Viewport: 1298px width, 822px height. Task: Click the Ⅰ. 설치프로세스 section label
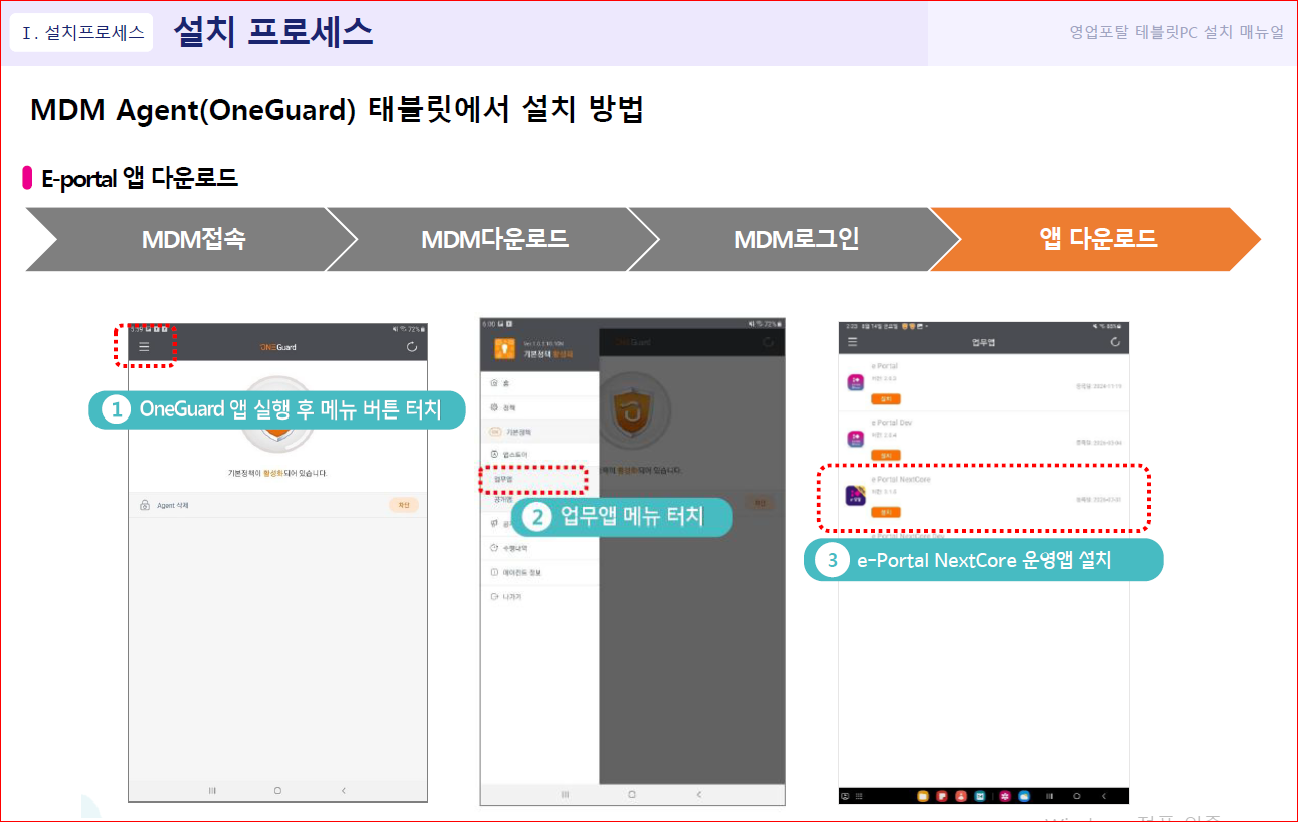[82, 32]
